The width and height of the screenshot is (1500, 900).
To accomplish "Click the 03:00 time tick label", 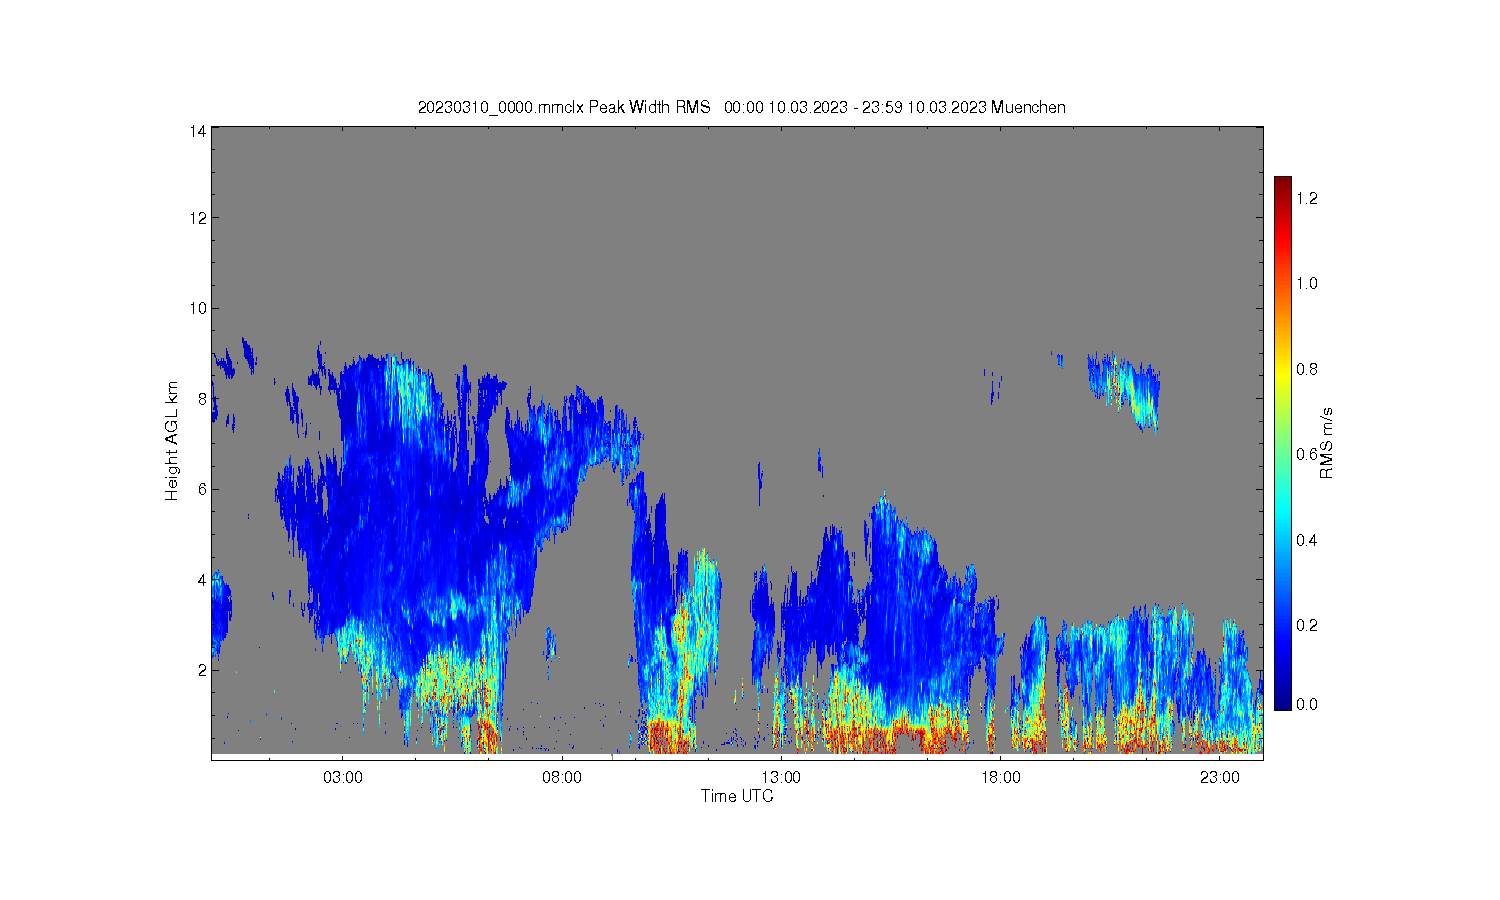I will pyautogui.click(x=343, y=778).
